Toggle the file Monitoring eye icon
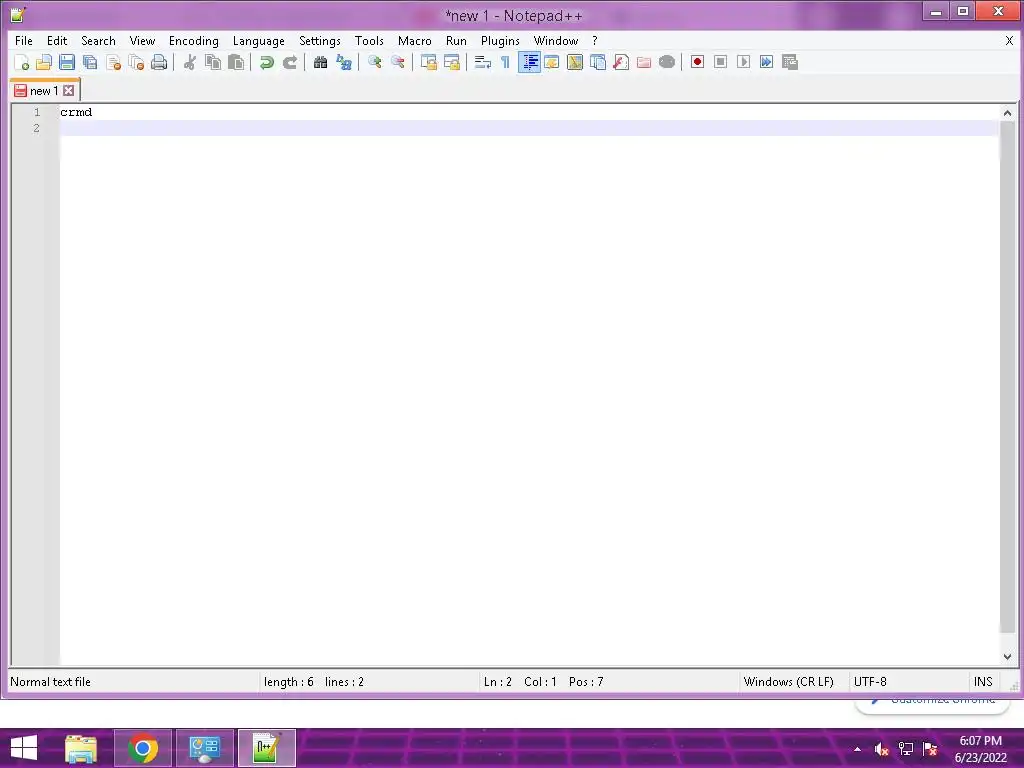 667,62
